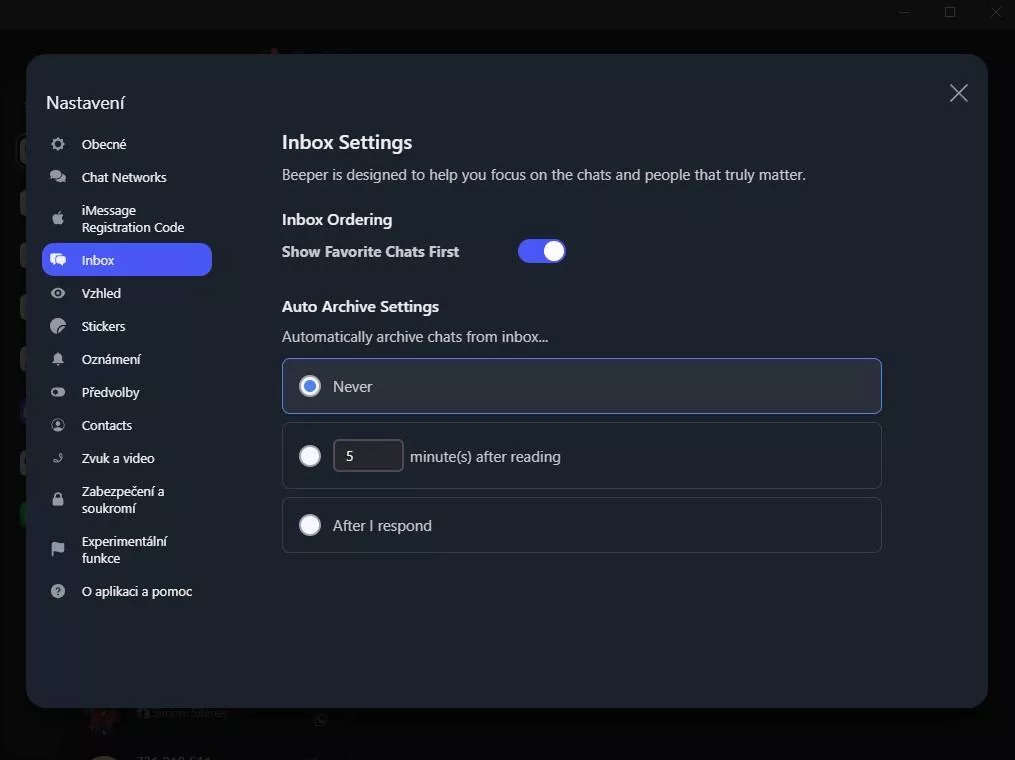Click the sticker icon beside Stickers
Image resolution: width=1015 pixels, height=760 pixels.
[x=58, y=326]
